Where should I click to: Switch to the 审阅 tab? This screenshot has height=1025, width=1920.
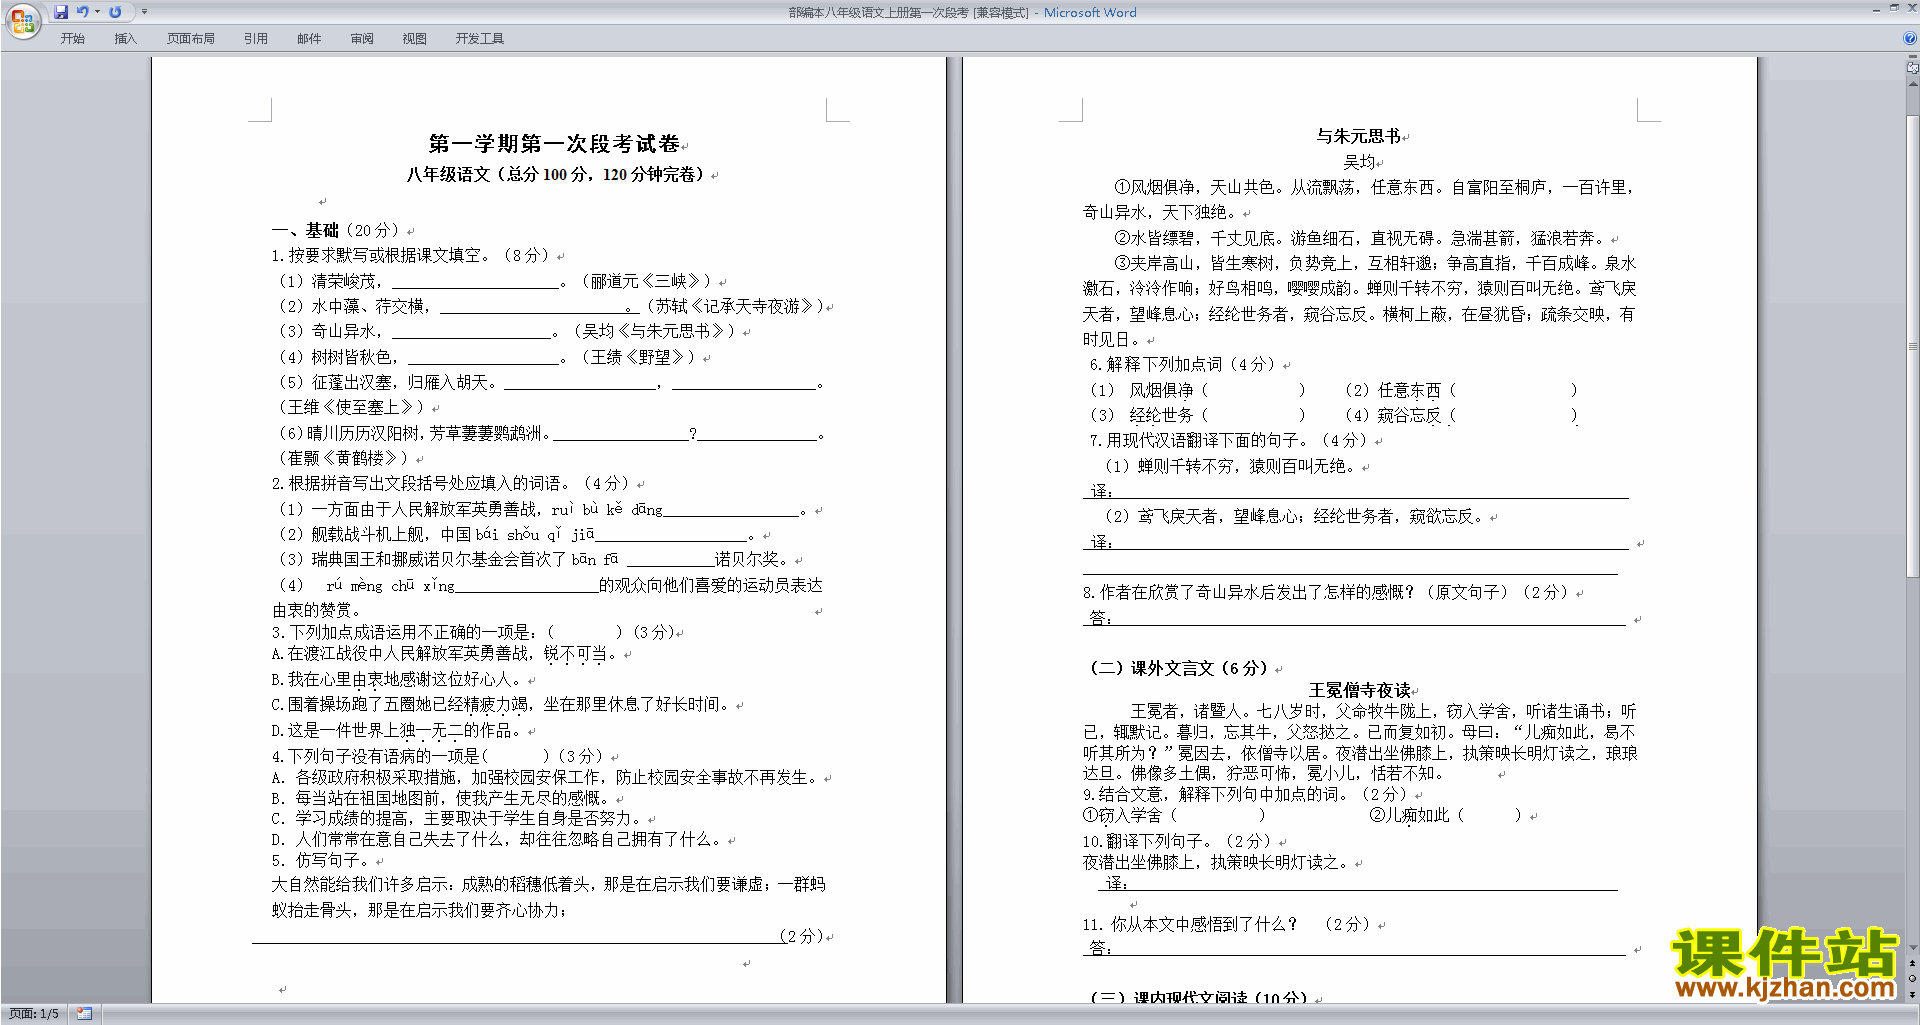pos(362,38)
